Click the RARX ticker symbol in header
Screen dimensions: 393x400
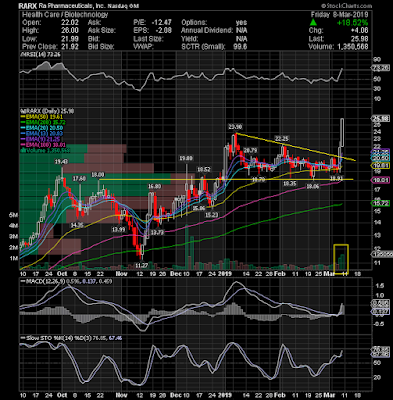click(x=28, y=6)
